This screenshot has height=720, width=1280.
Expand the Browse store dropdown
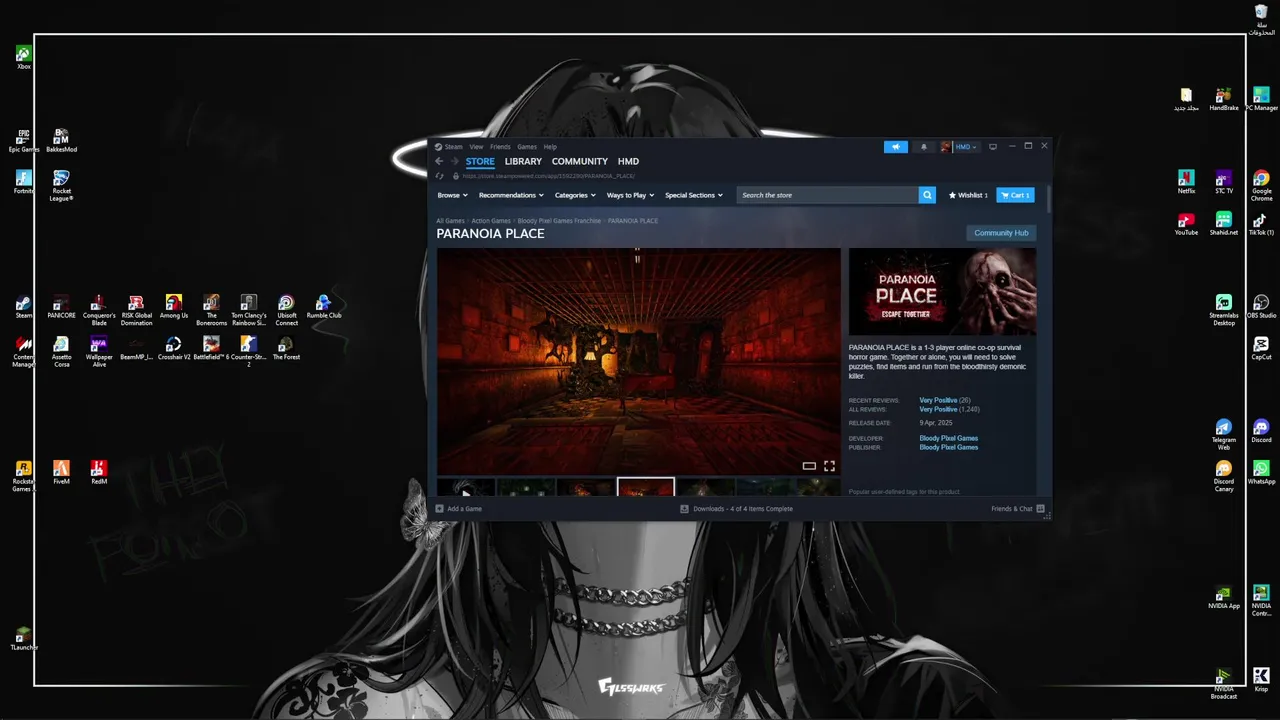452,195
